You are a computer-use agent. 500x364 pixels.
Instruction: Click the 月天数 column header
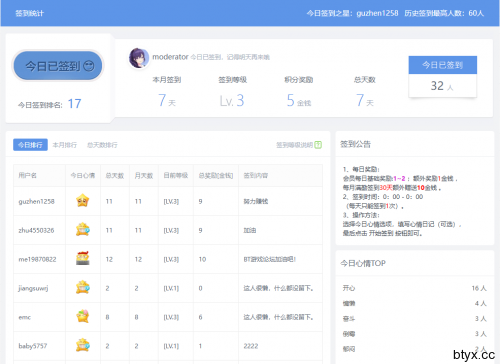click(144, 175)
